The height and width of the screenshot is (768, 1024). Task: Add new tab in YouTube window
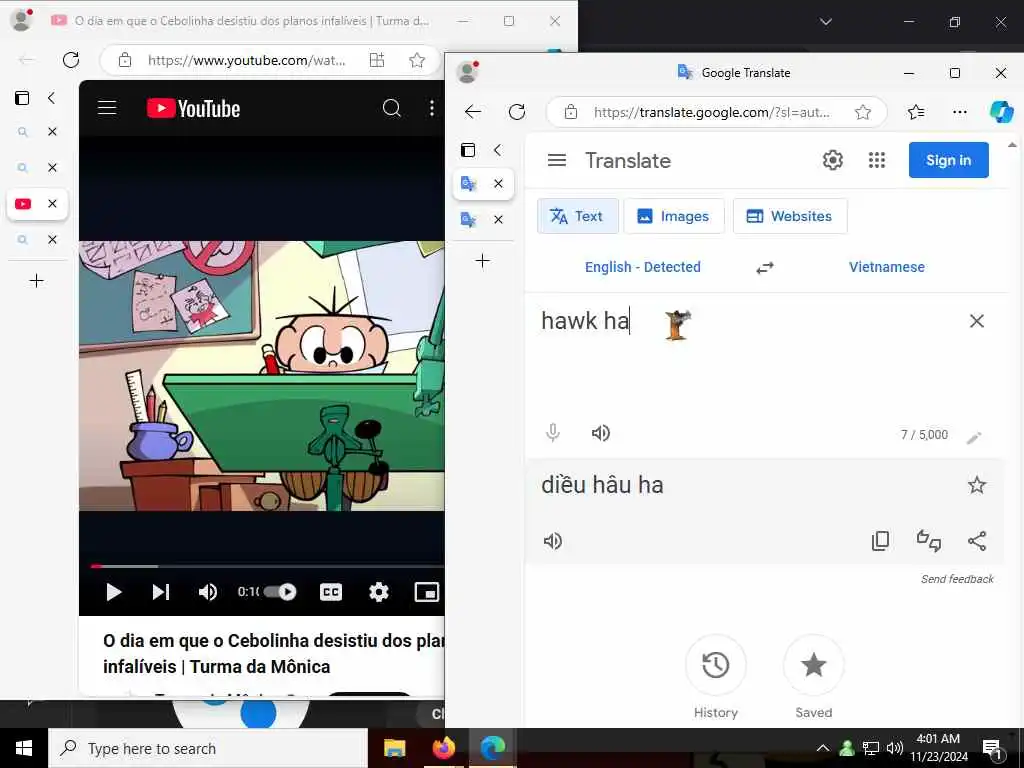37,281
